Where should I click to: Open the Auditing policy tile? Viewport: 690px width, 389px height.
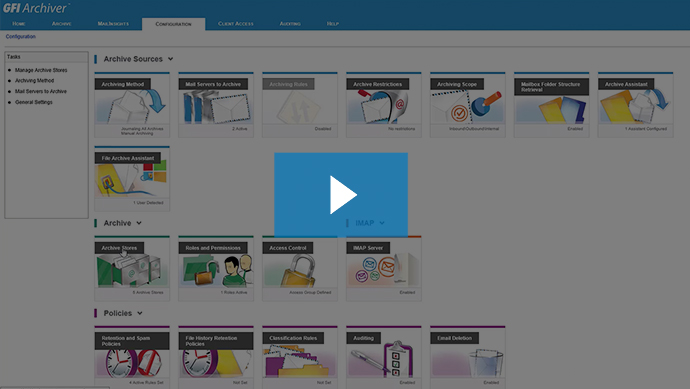(x=384, y=357)
